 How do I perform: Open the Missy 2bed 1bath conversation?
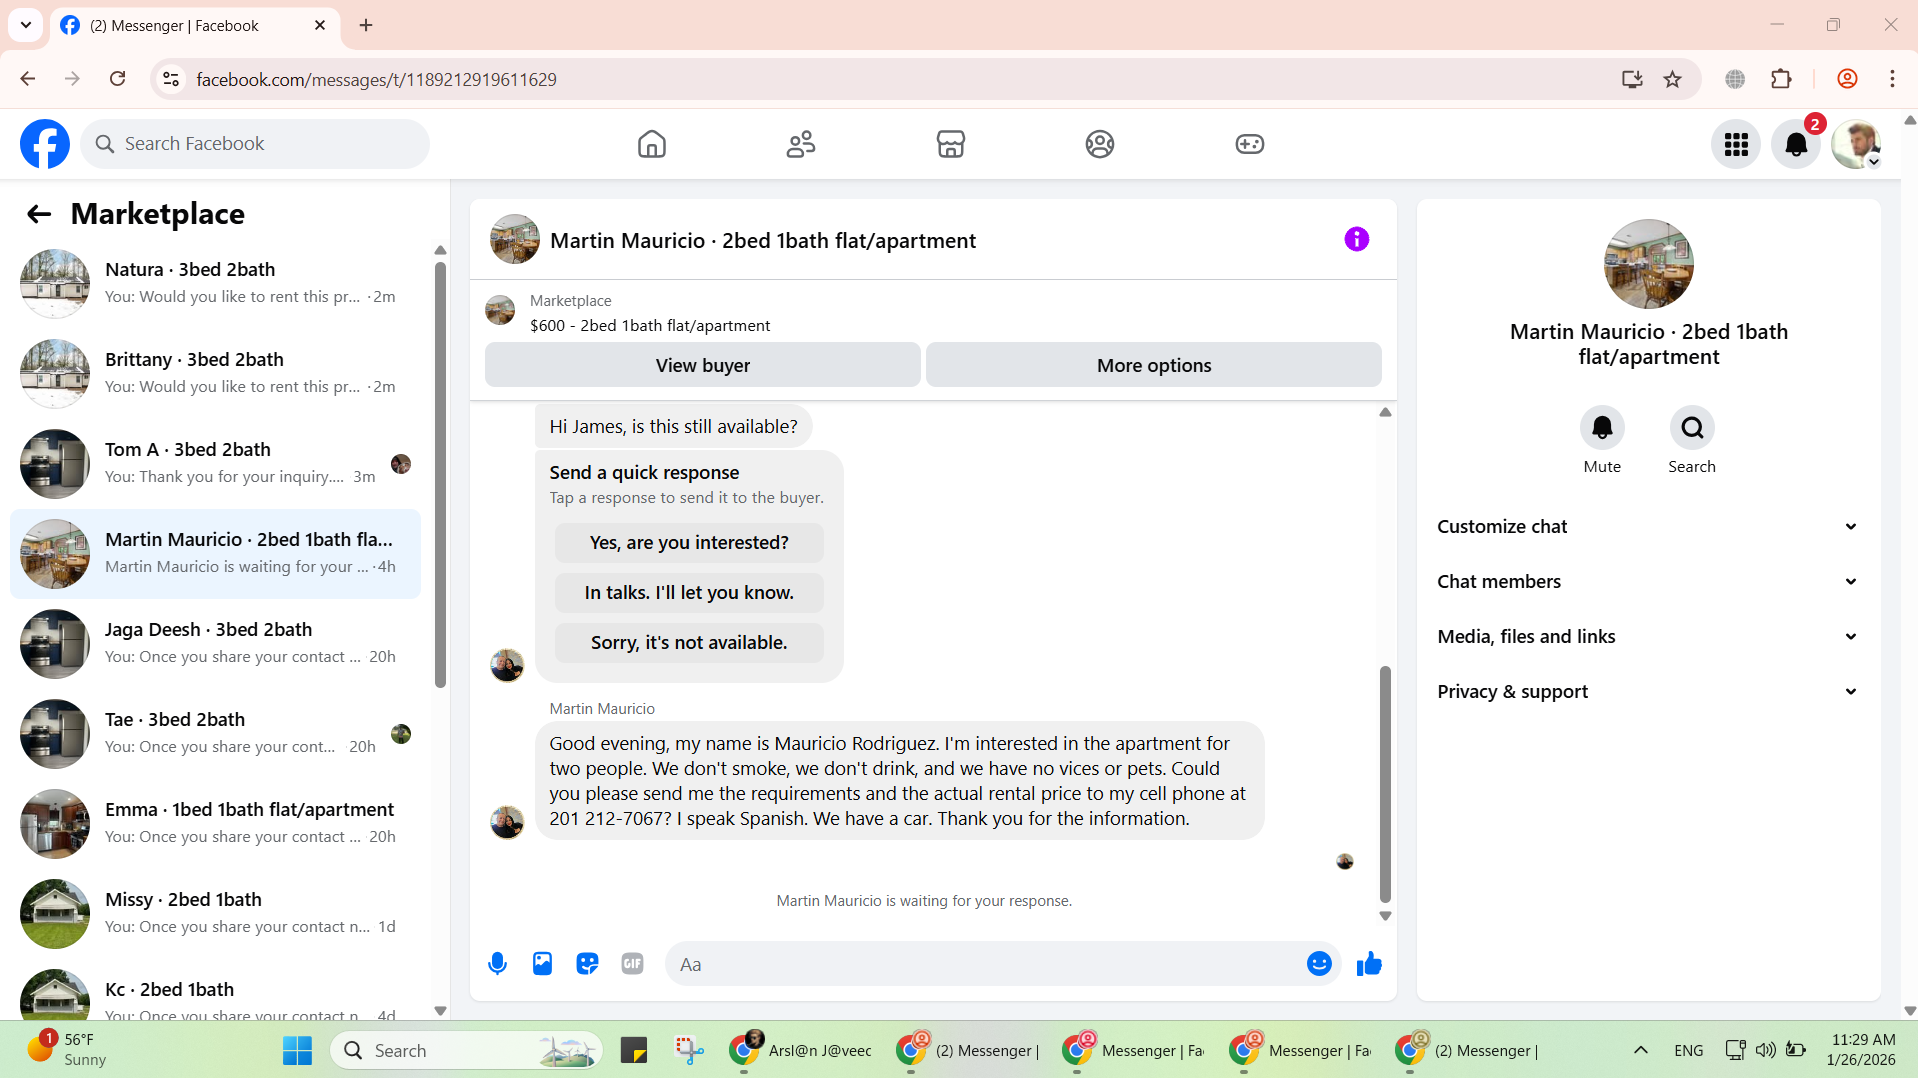pos(215,914)
